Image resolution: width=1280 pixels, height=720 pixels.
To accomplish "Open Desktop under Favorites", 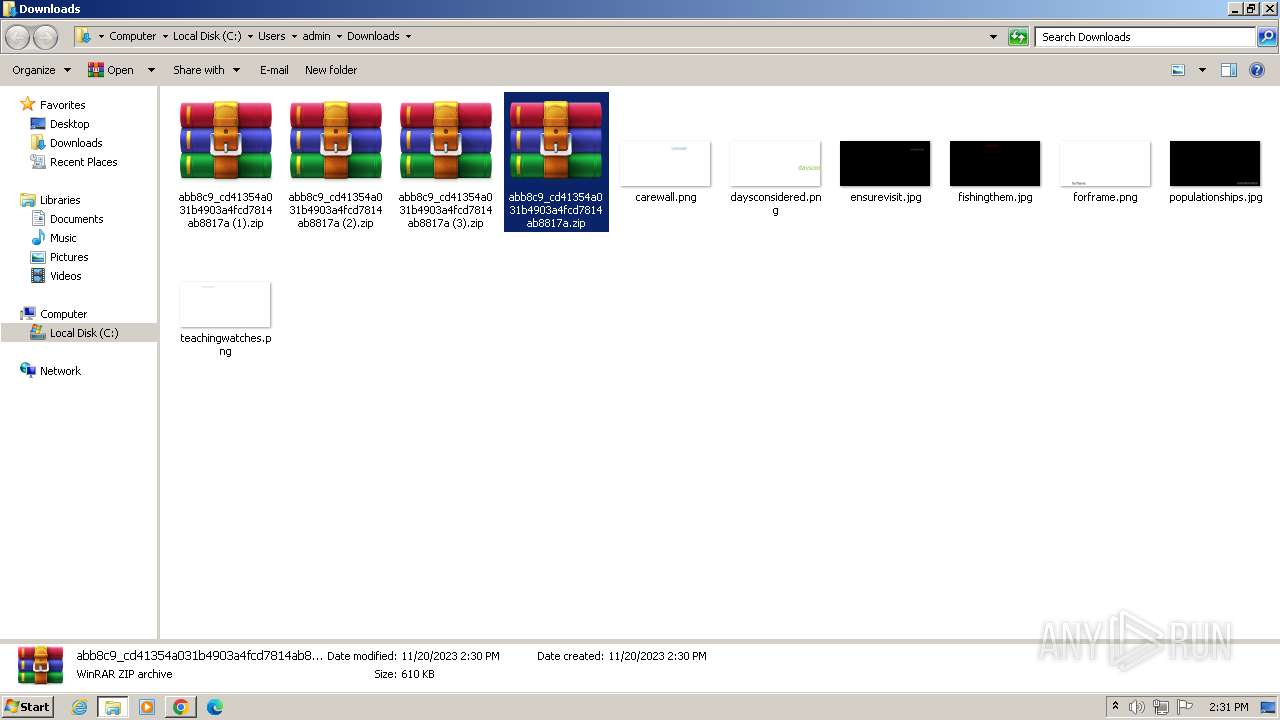I will click(69, 124).
